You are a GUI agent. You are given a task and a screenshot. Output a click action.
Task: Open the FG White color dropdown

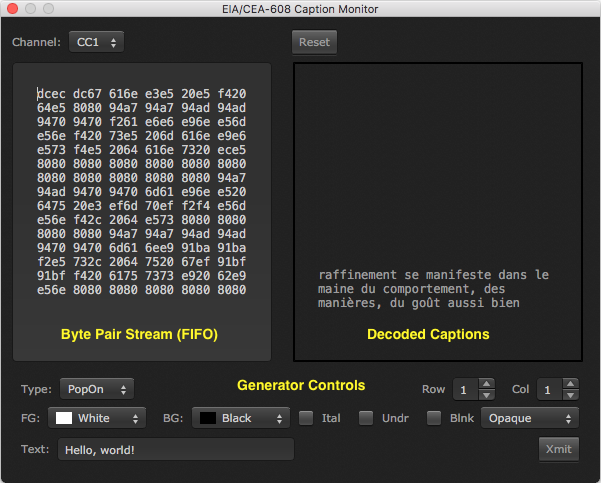tap(96, 418)
